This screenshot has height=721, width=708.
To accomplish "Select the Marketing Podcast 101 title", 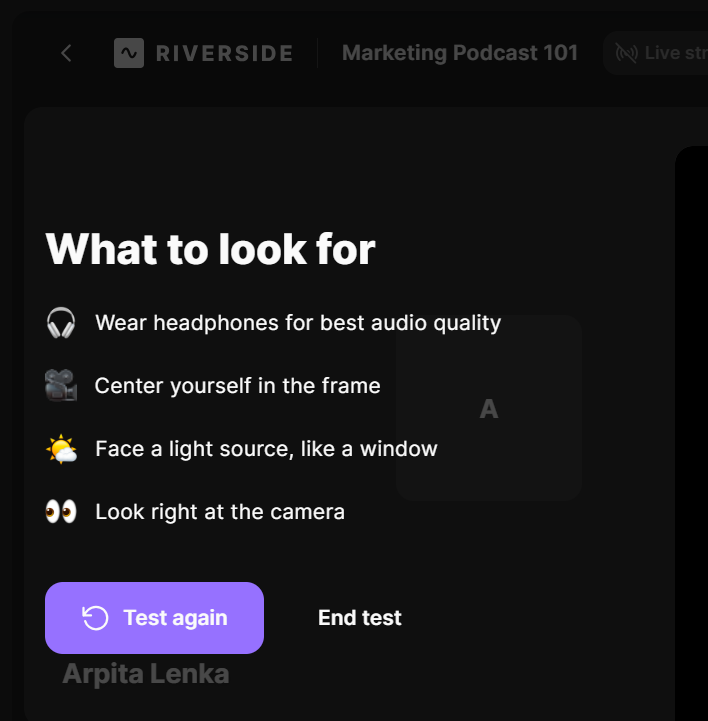I will point(460,53).
